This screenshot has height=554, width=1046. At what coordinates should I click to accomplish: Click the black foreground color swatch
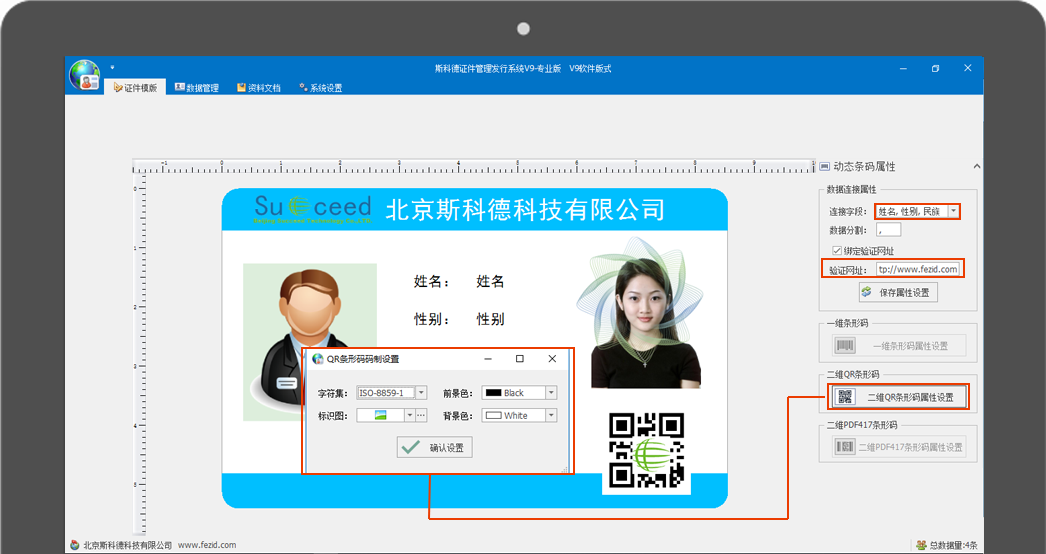(494, 393)
